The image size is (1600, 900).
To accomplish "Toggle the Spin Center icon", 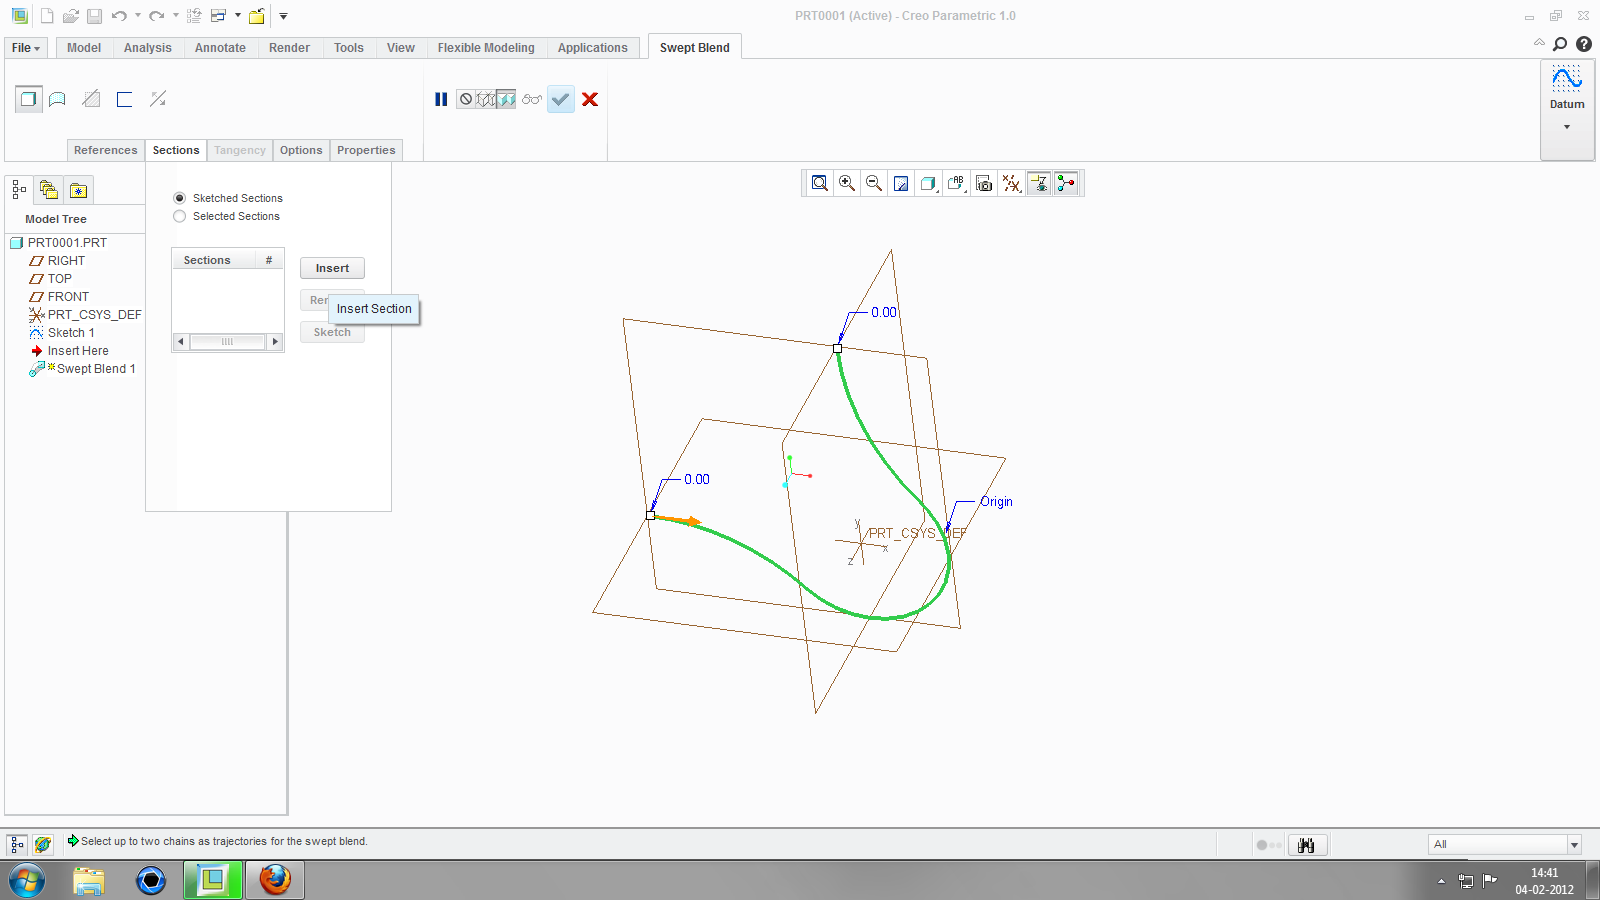I will pos(1066,183).
